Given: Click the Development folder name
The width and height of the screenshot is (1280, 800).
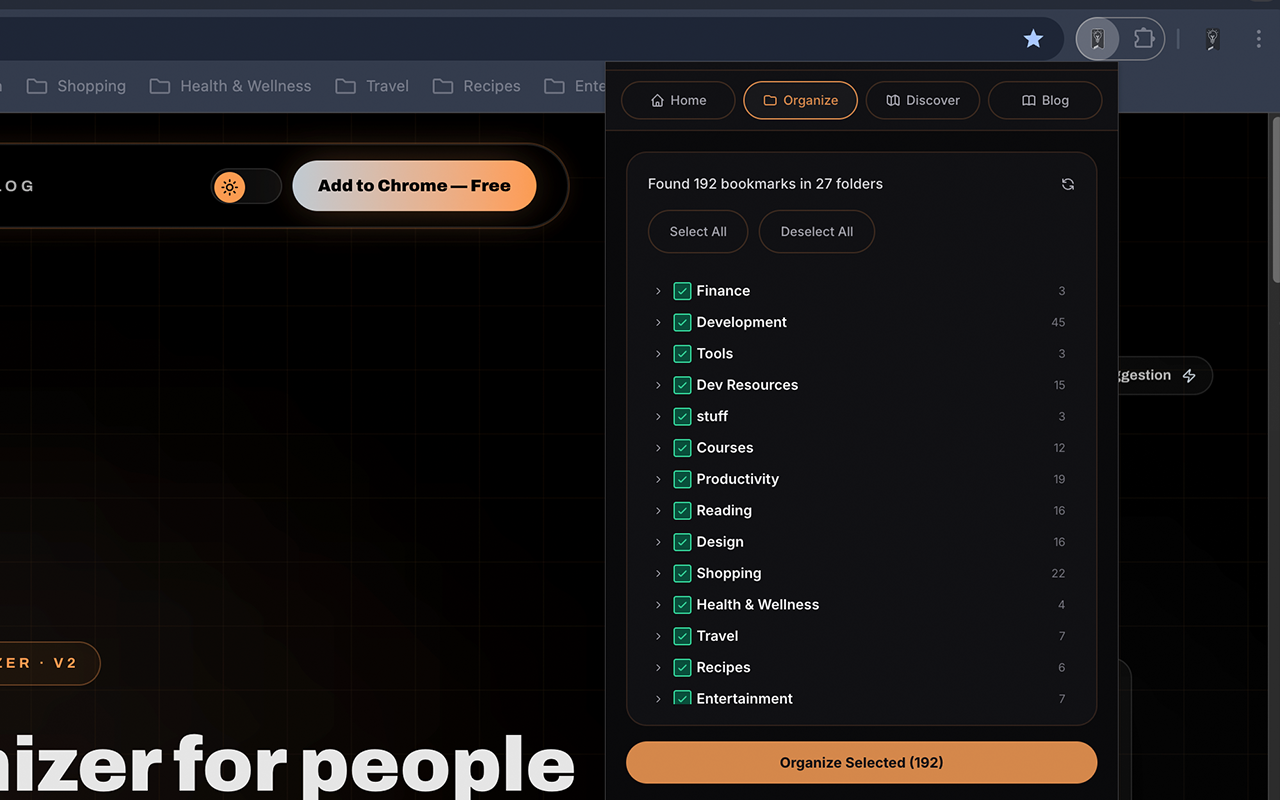Looking at the screenshot, I should click(741, 322).
